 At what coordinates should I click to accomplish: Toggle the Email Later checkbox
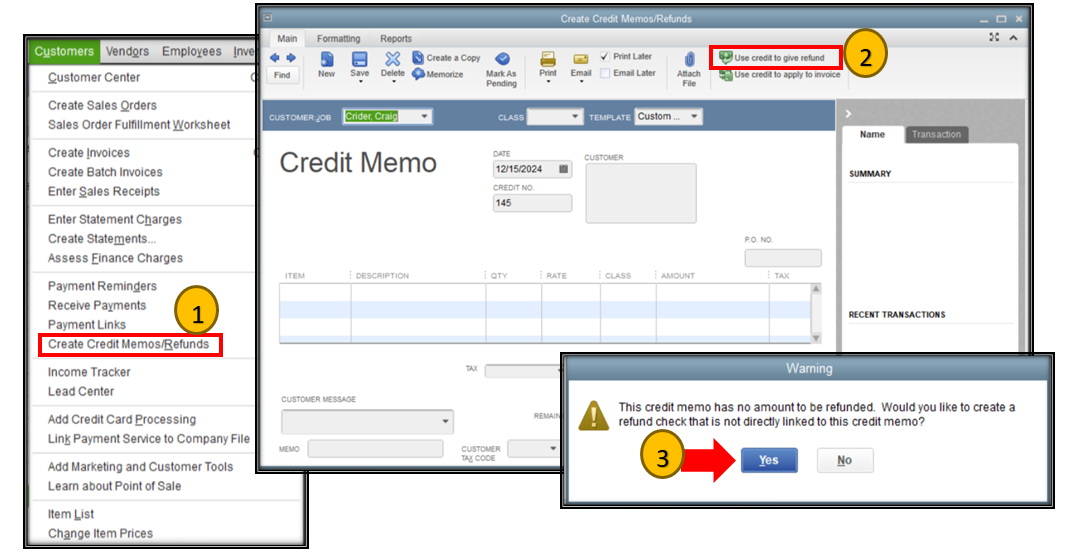605,73
